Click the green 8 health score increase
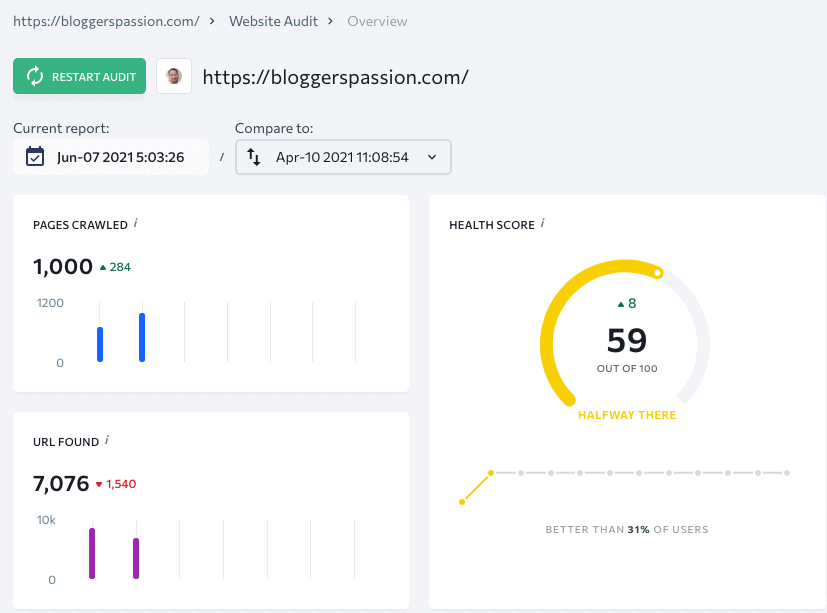Screen dimensions: 827x613 click(627, 303)
